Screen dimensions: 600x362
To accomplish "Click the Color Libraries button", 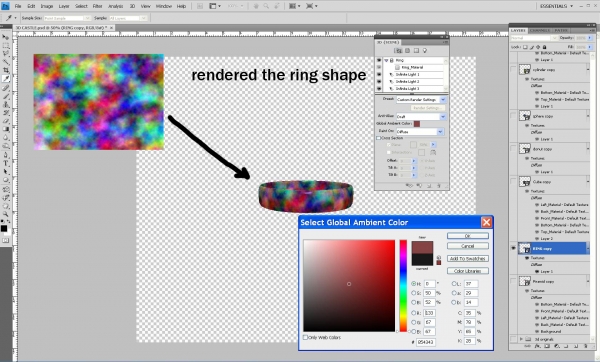I will [468, 271].
